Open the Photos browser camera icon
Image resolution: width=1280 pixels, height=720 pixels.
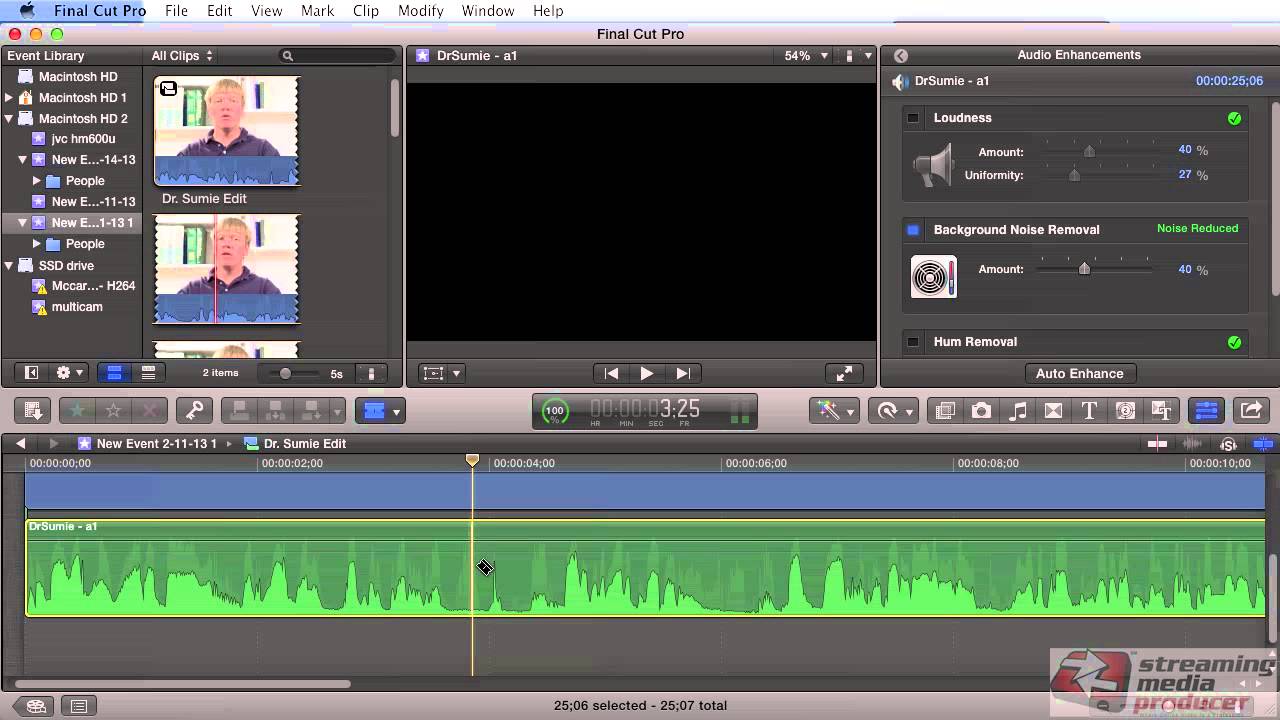981,410
